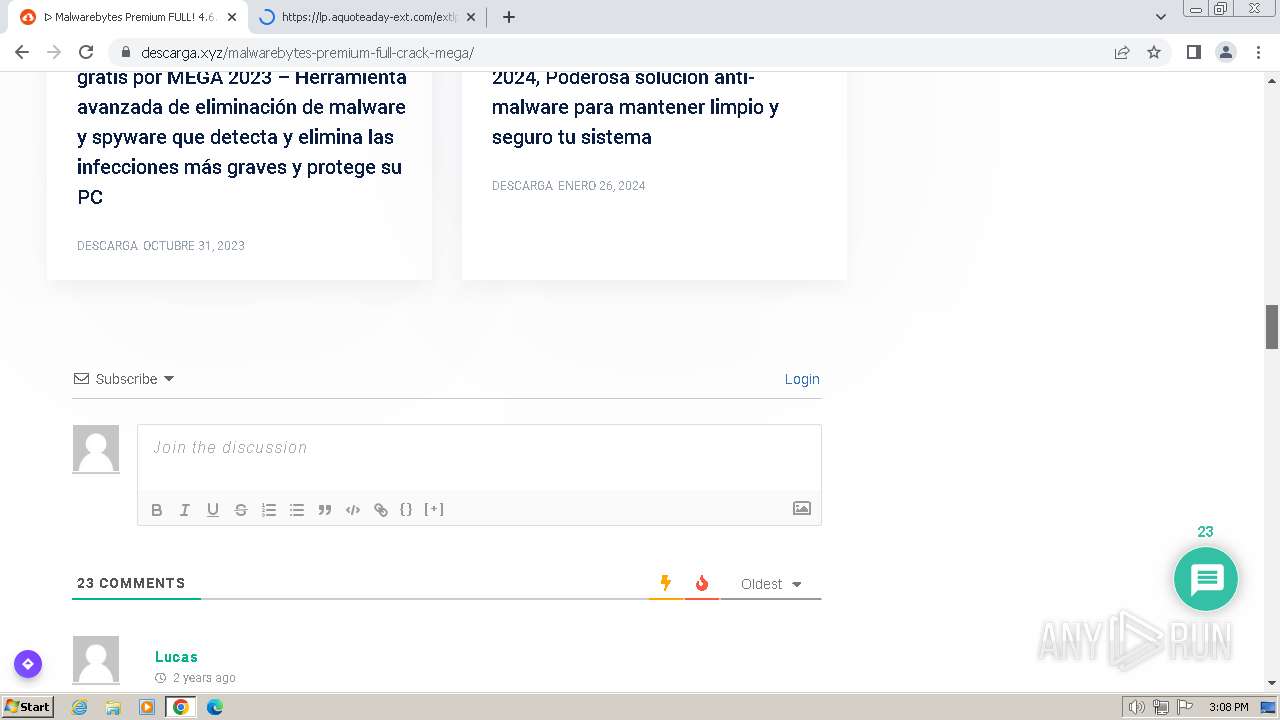1280x720 pixels.
Task: Open Chrome three-dot menu
Action: tap(1258, 52)
